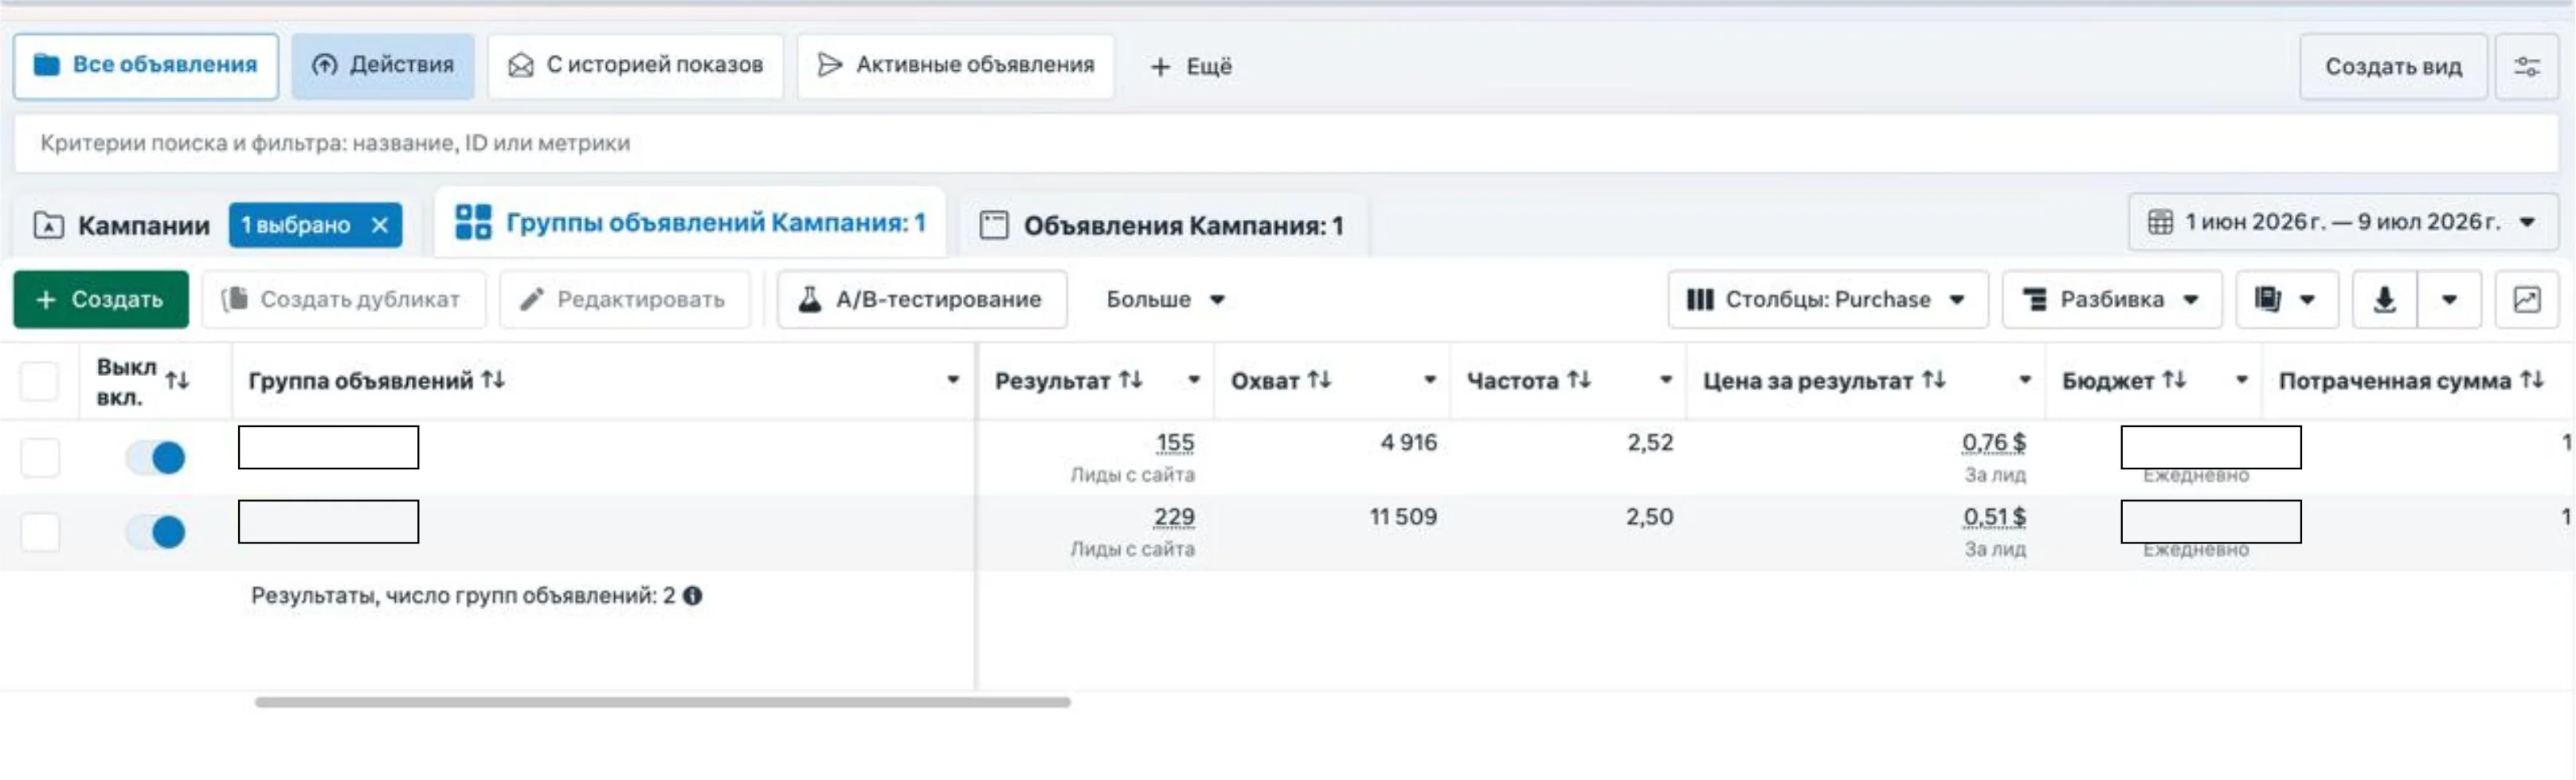The width and height of the screenshot is (2576, 780).
Task: Open the Все объявления view
Action: (146, 66)
